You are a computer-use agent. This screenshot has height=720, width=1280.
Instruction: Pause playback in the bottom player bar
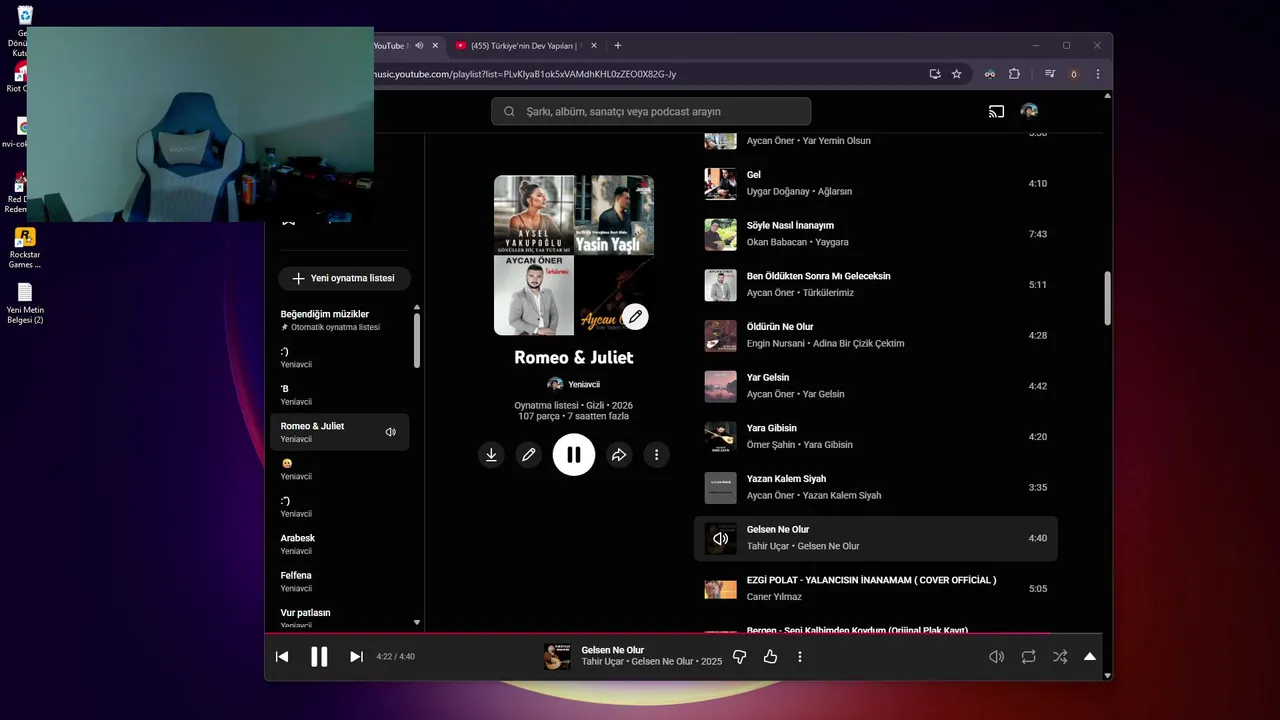point(319,657)
